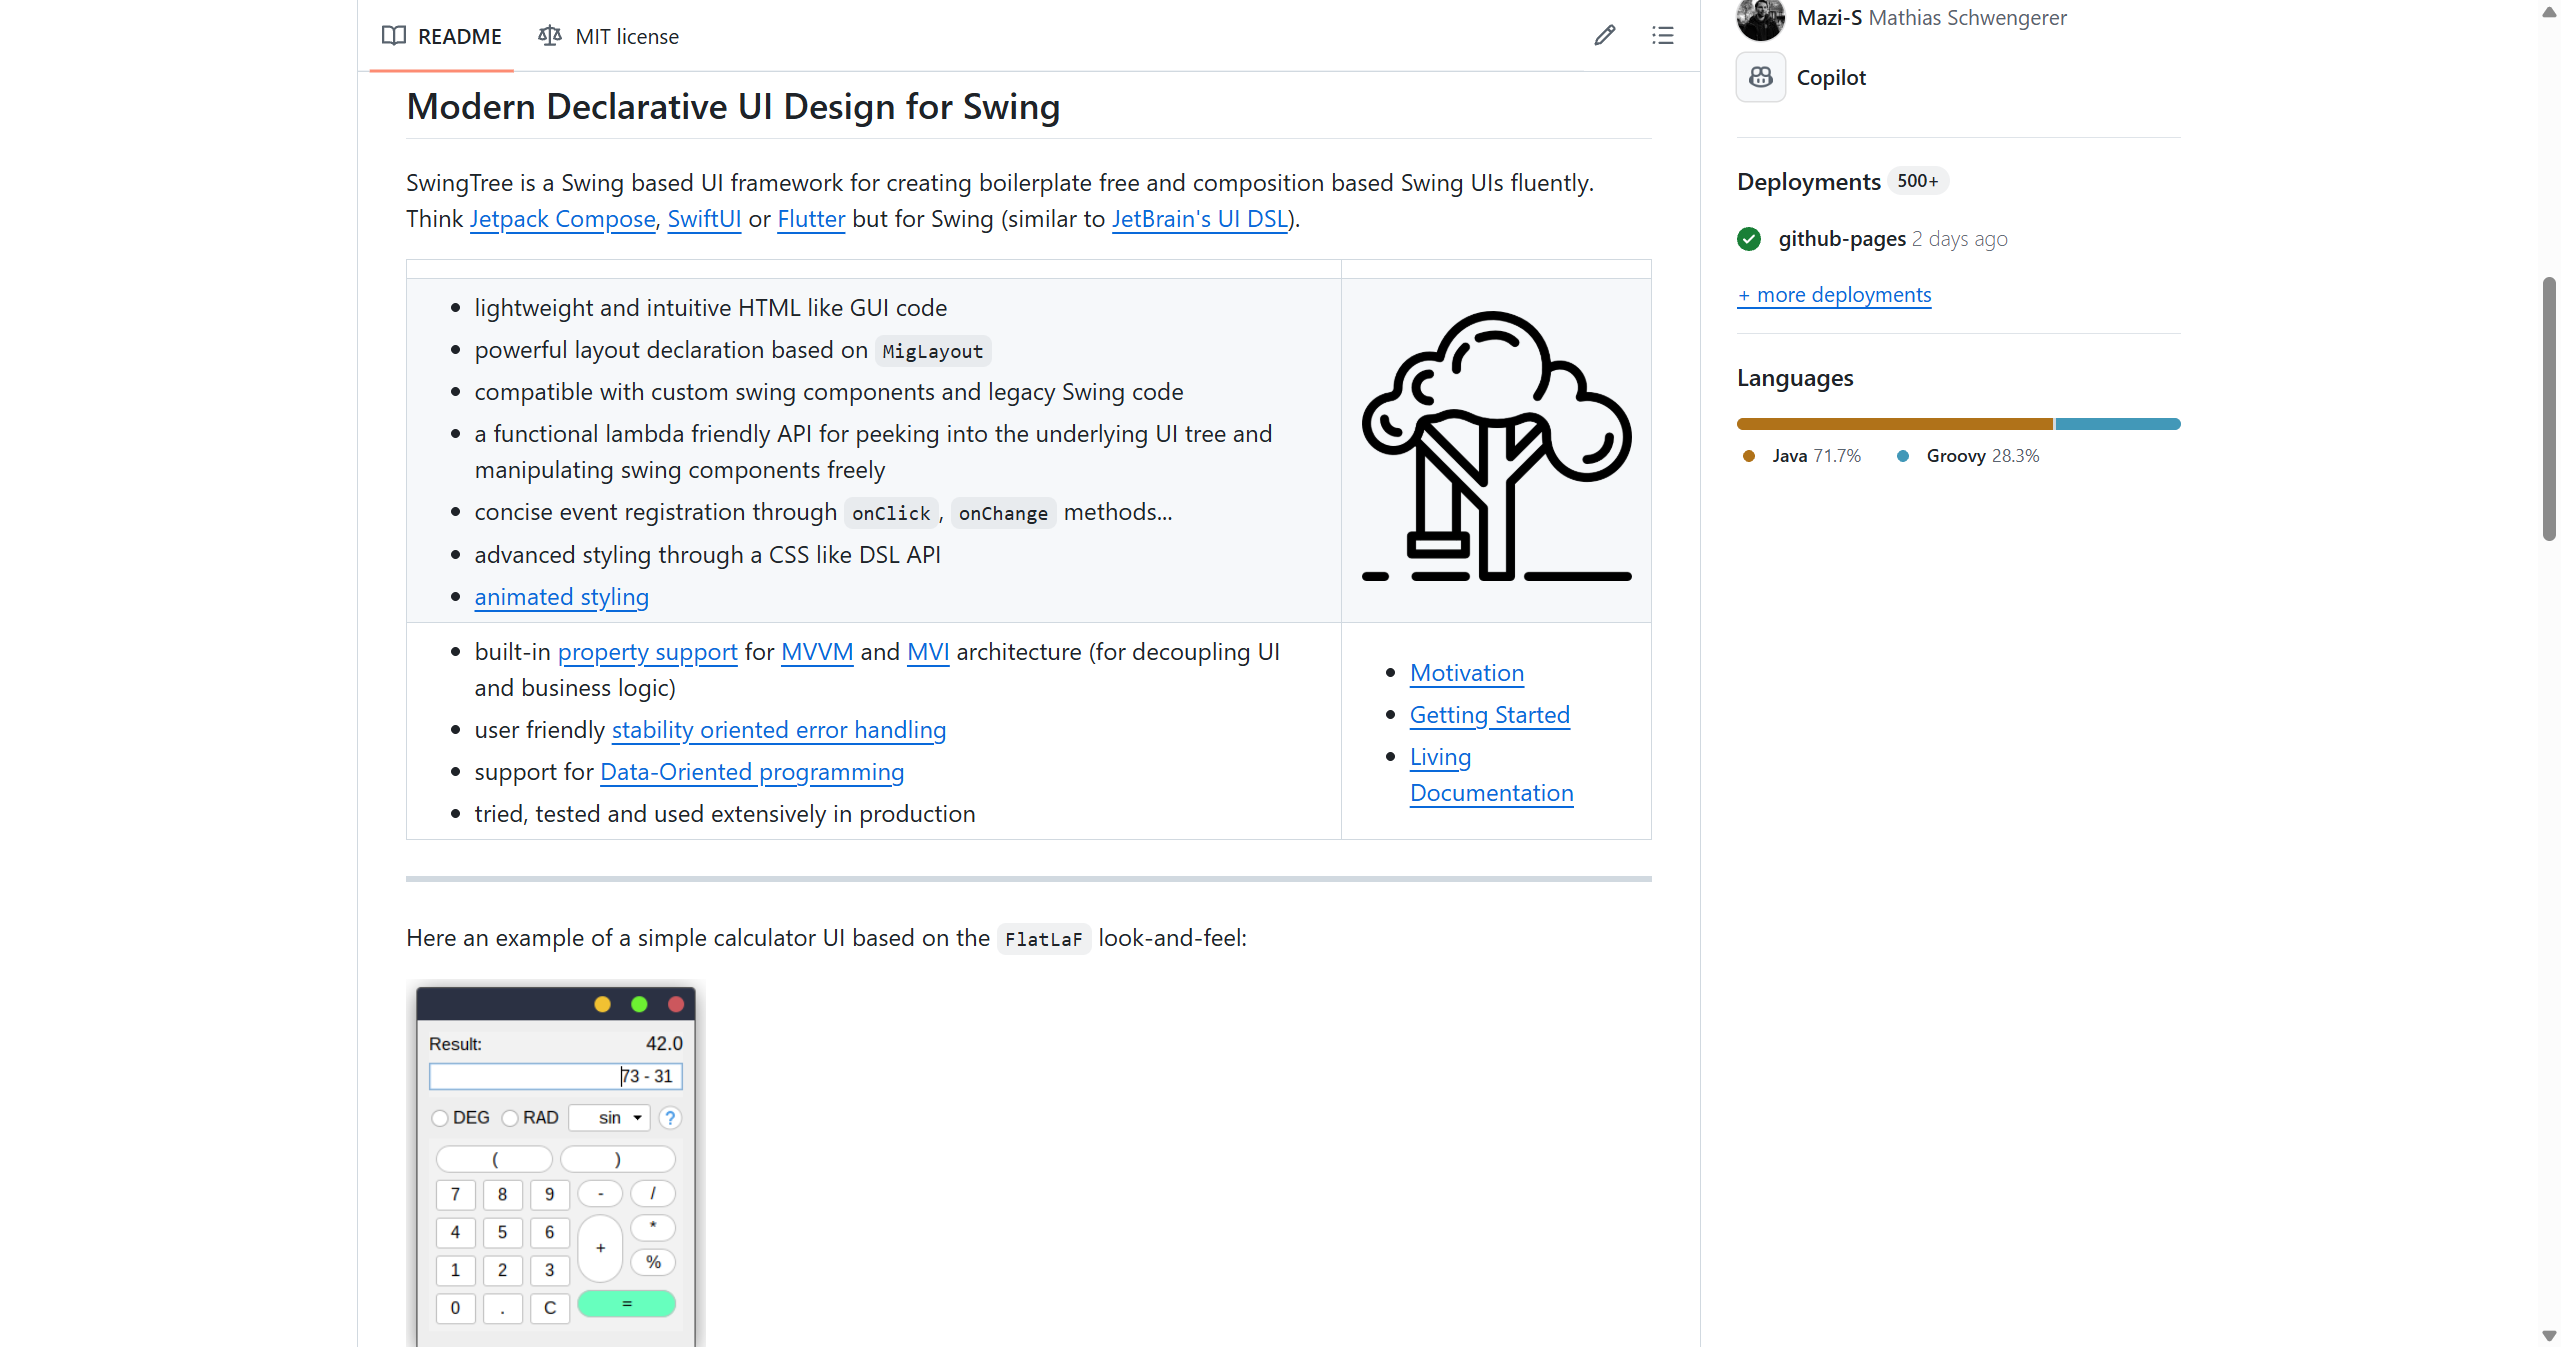2561x1347 pixels.
Task: Open the Getting Started link
Action: (1489, 715)
